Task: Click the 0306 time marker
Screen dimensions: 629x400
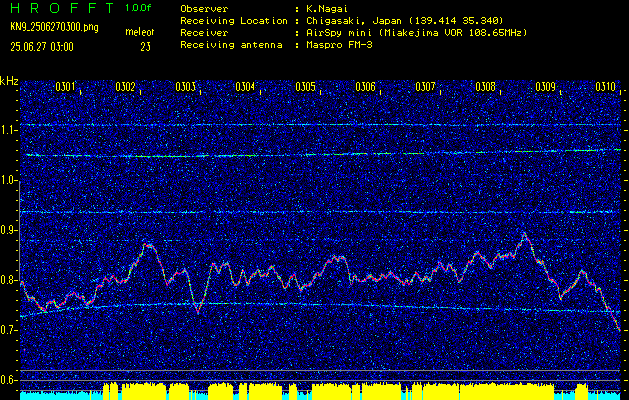Action: tap(365, 86)
